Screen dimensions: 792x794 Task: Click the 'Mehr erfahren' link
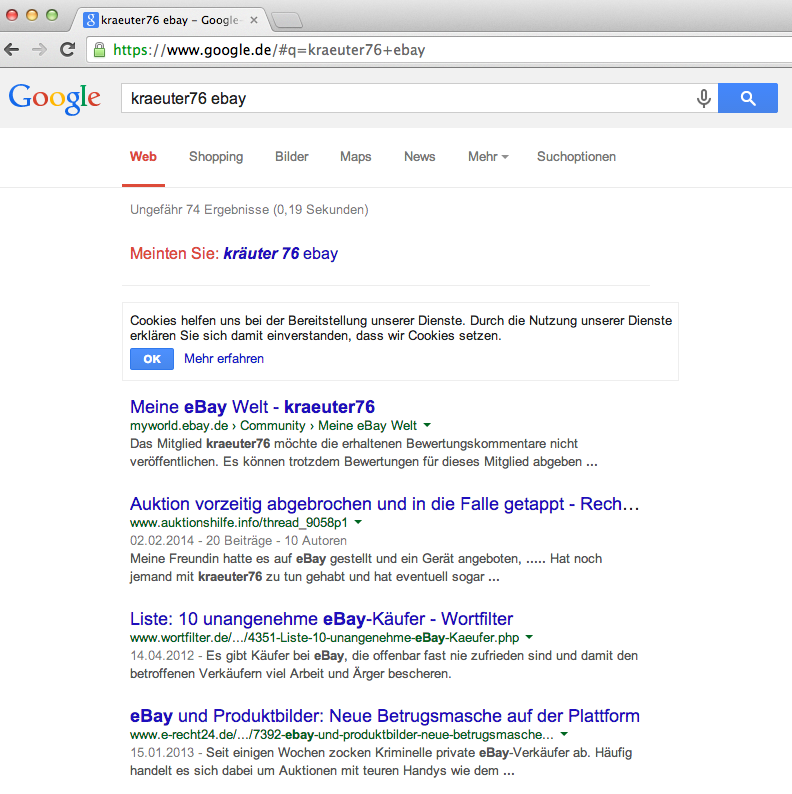coord(224,359)
